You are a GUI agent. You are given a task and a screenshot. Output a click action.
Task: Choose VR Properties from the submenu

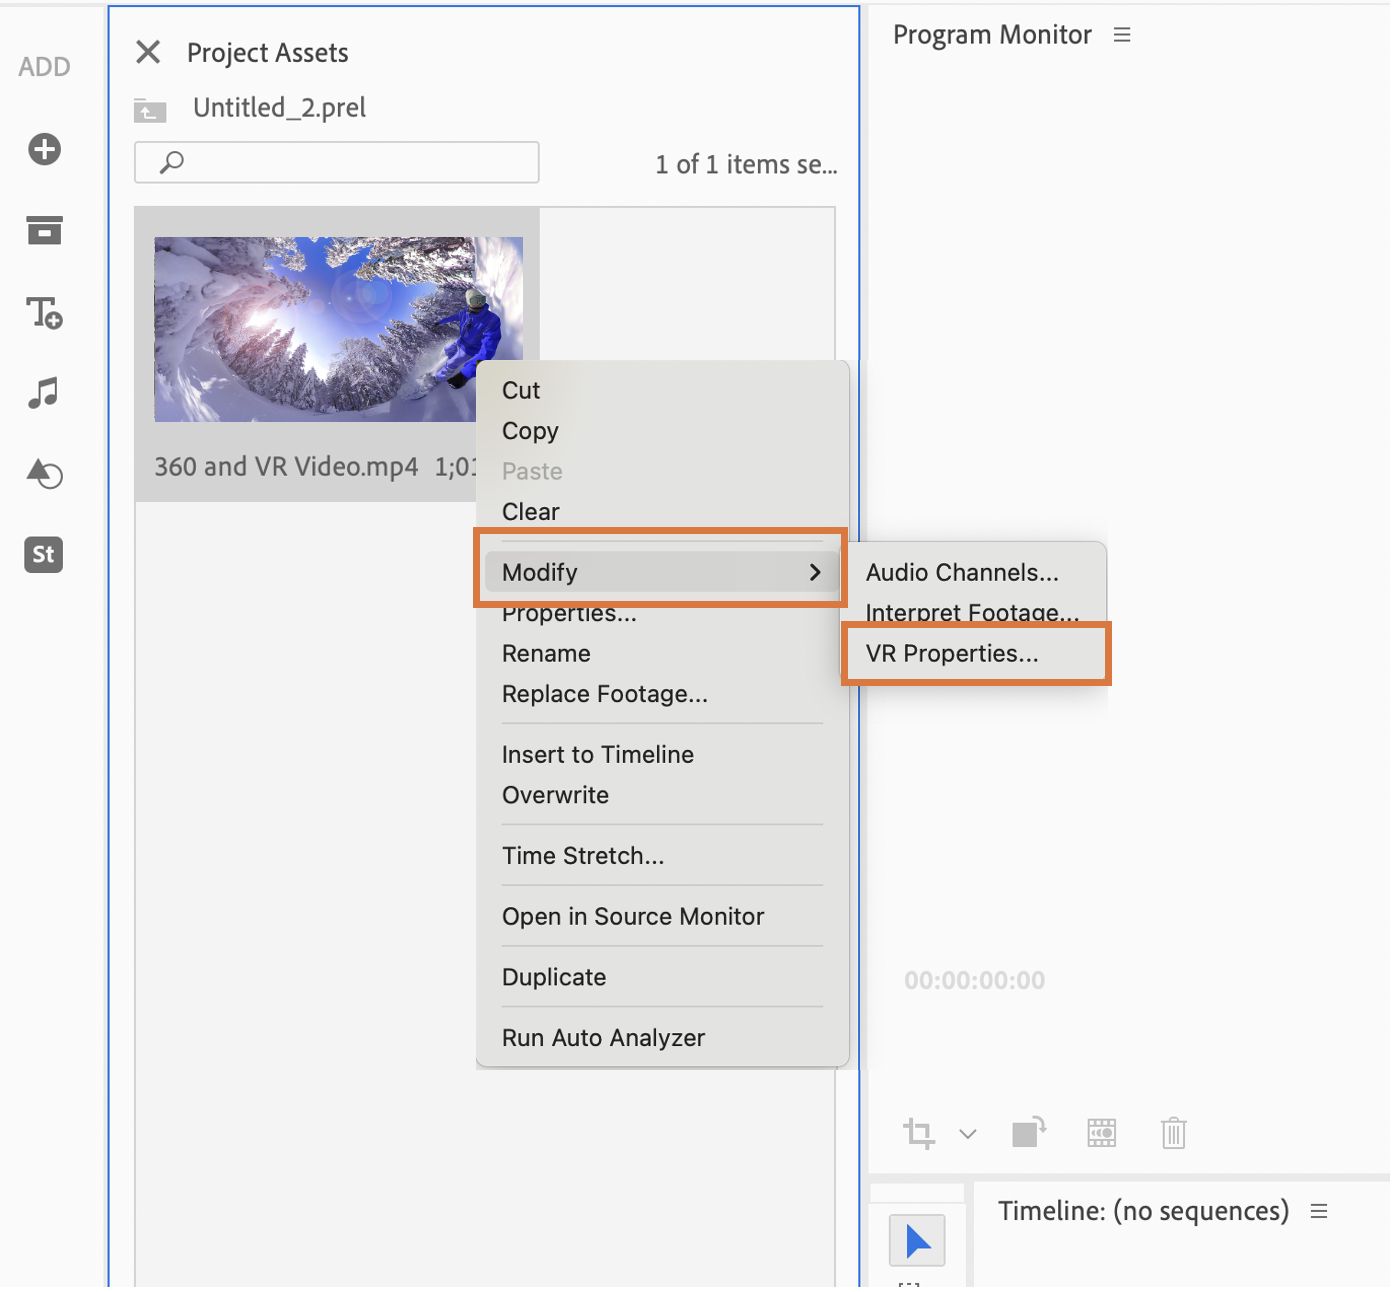[952, 654]
